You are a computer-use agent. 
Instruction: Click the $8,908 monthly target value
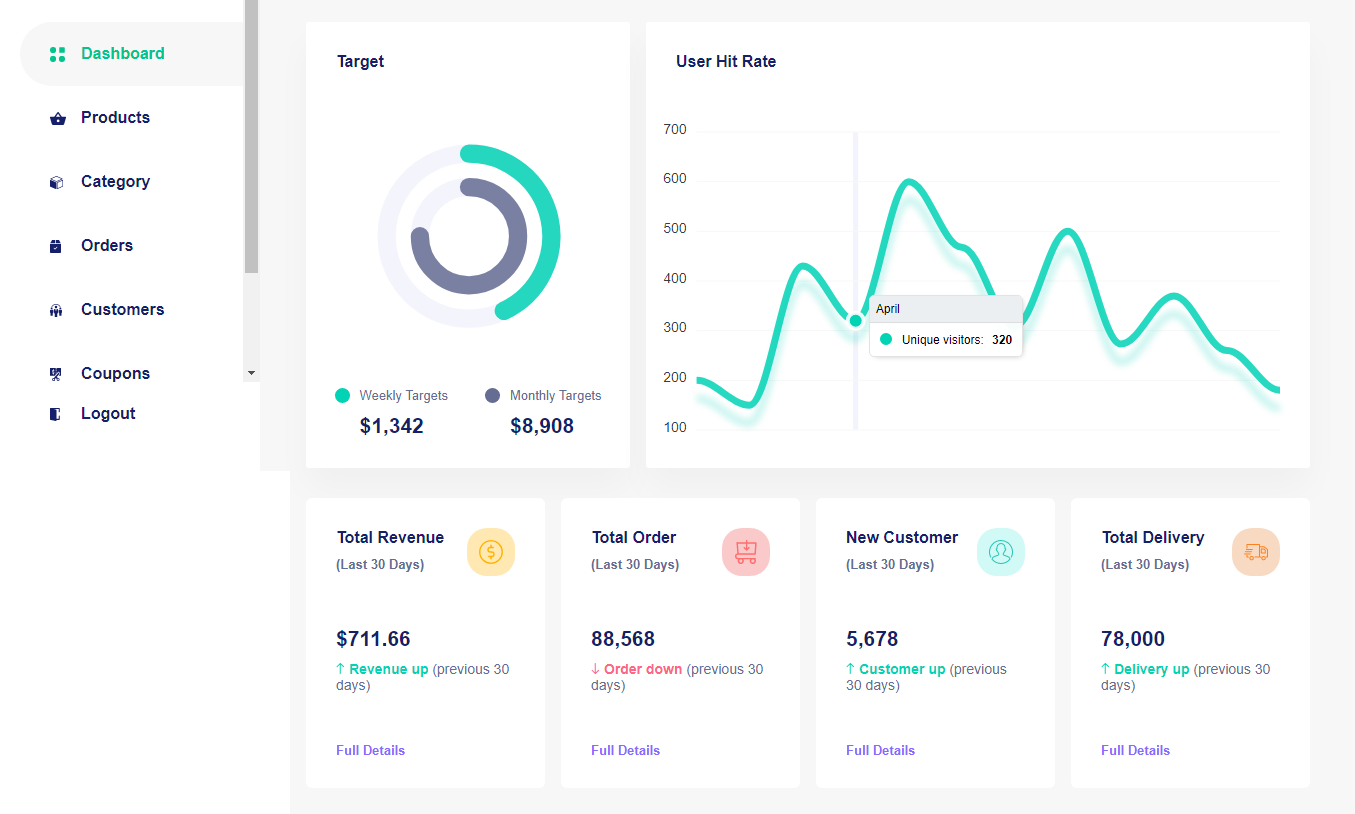click(x=542, y=426)
